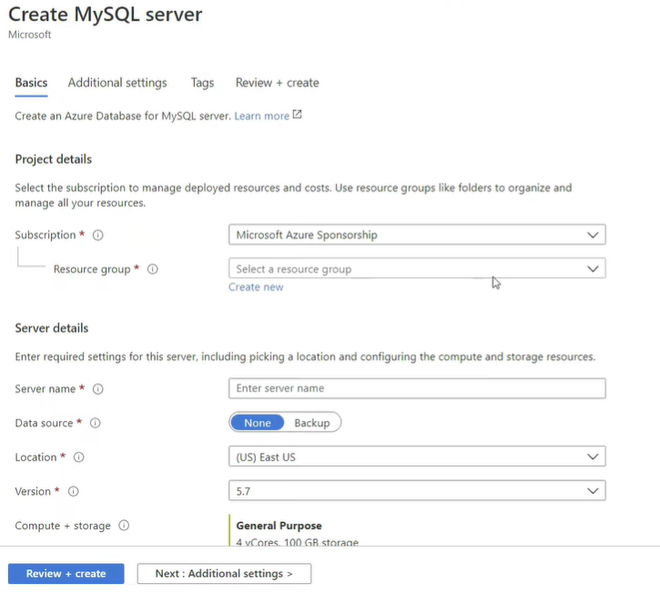The width and height of the screenshot is (660, 594).
Task: Select None as the data source
Action: click(x=257, y=423)
